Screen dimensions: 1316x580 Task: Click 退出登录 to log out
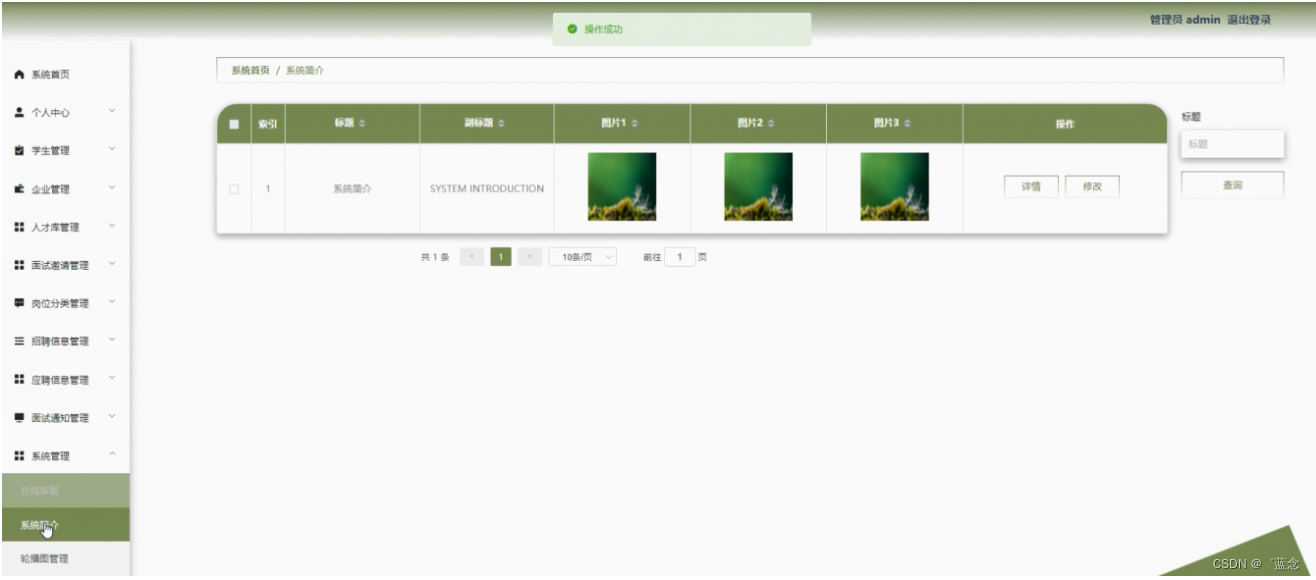1249,20
